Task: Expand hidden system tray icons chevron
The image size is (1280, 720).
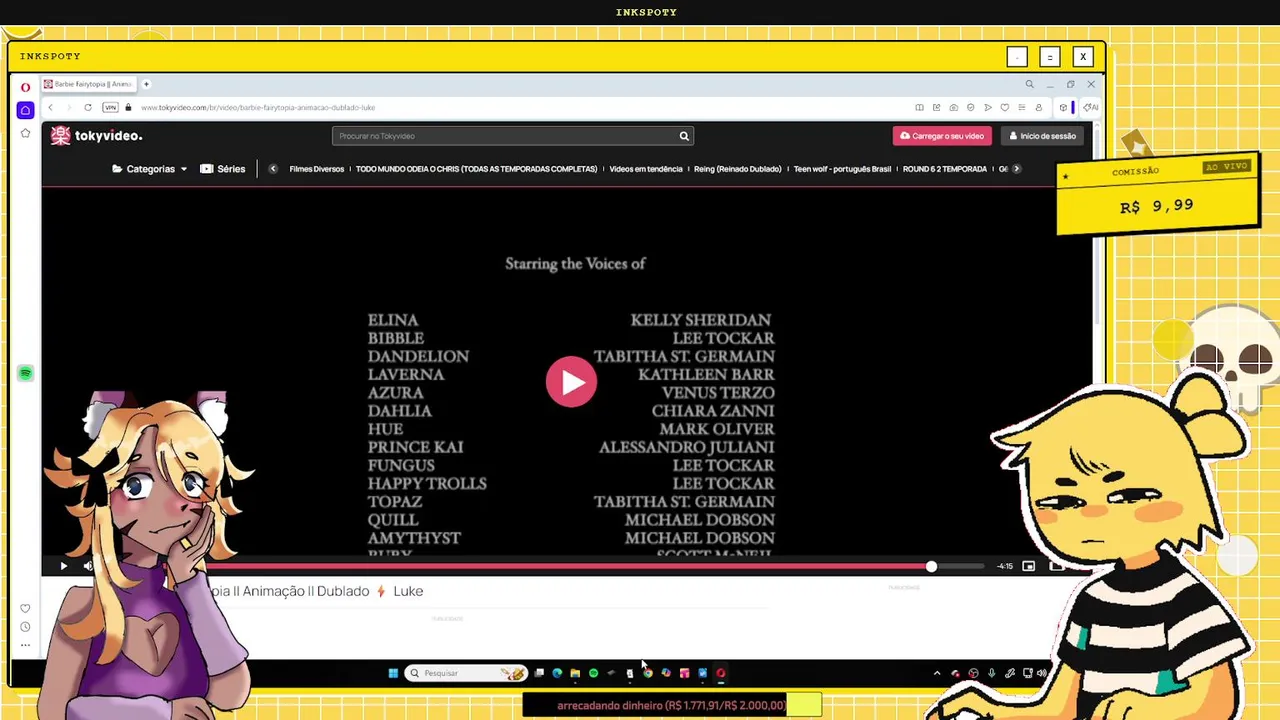Action: (937, 673)
